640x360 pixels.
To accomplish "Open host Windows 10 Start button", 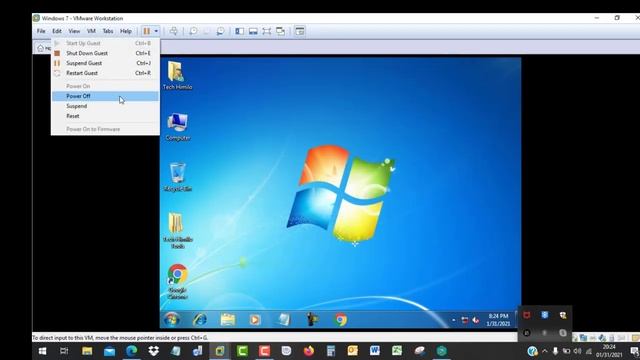I will tap(42, 351).
